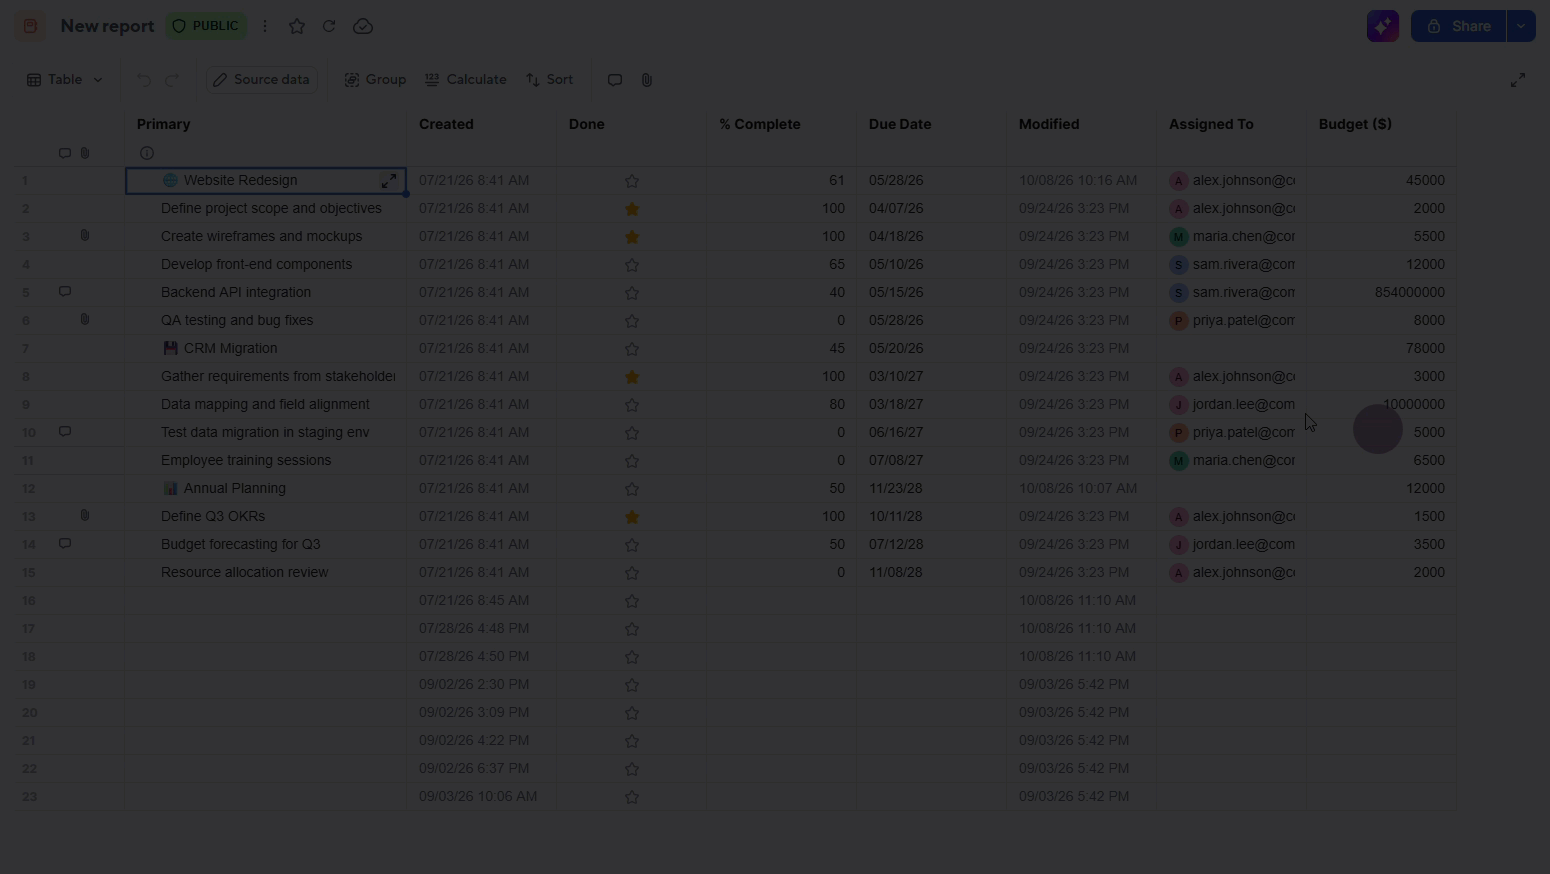Screen dimensions: 1550x874
Task: Select row number 16
Action: (29, 600)
